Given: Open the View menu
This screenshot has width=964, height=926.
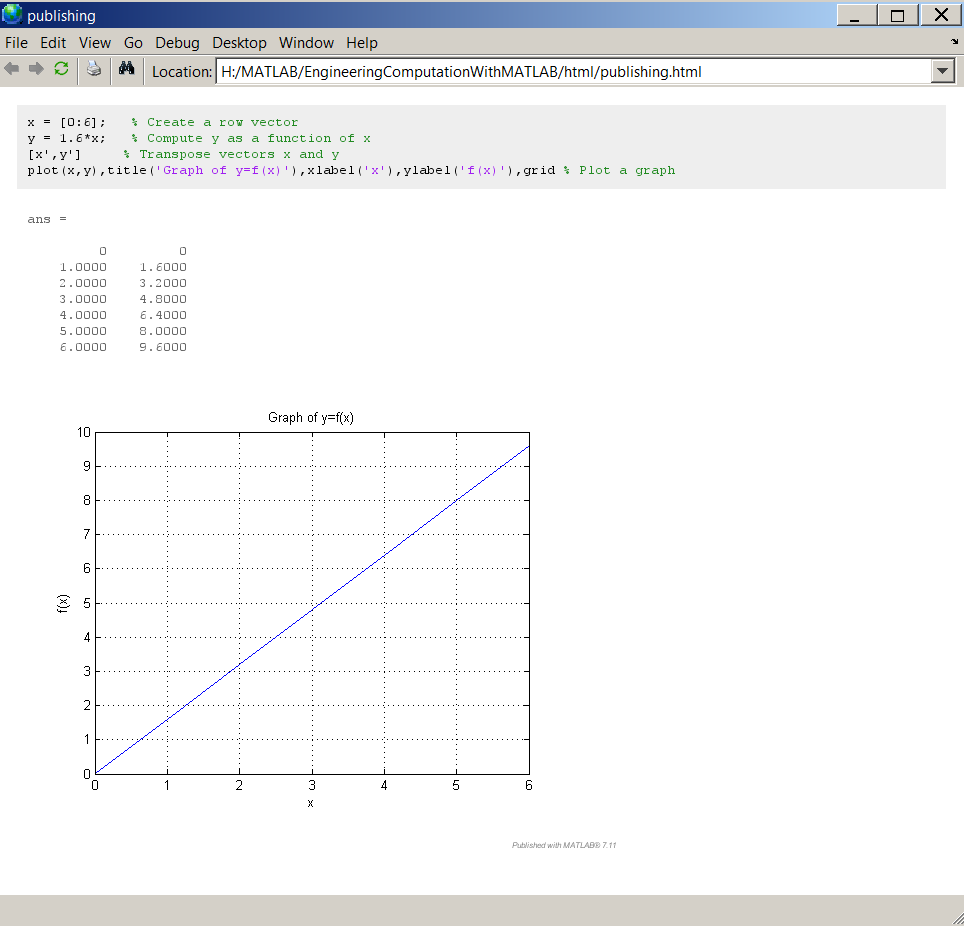Looking at the screenshot, I should tap(95, 43).
